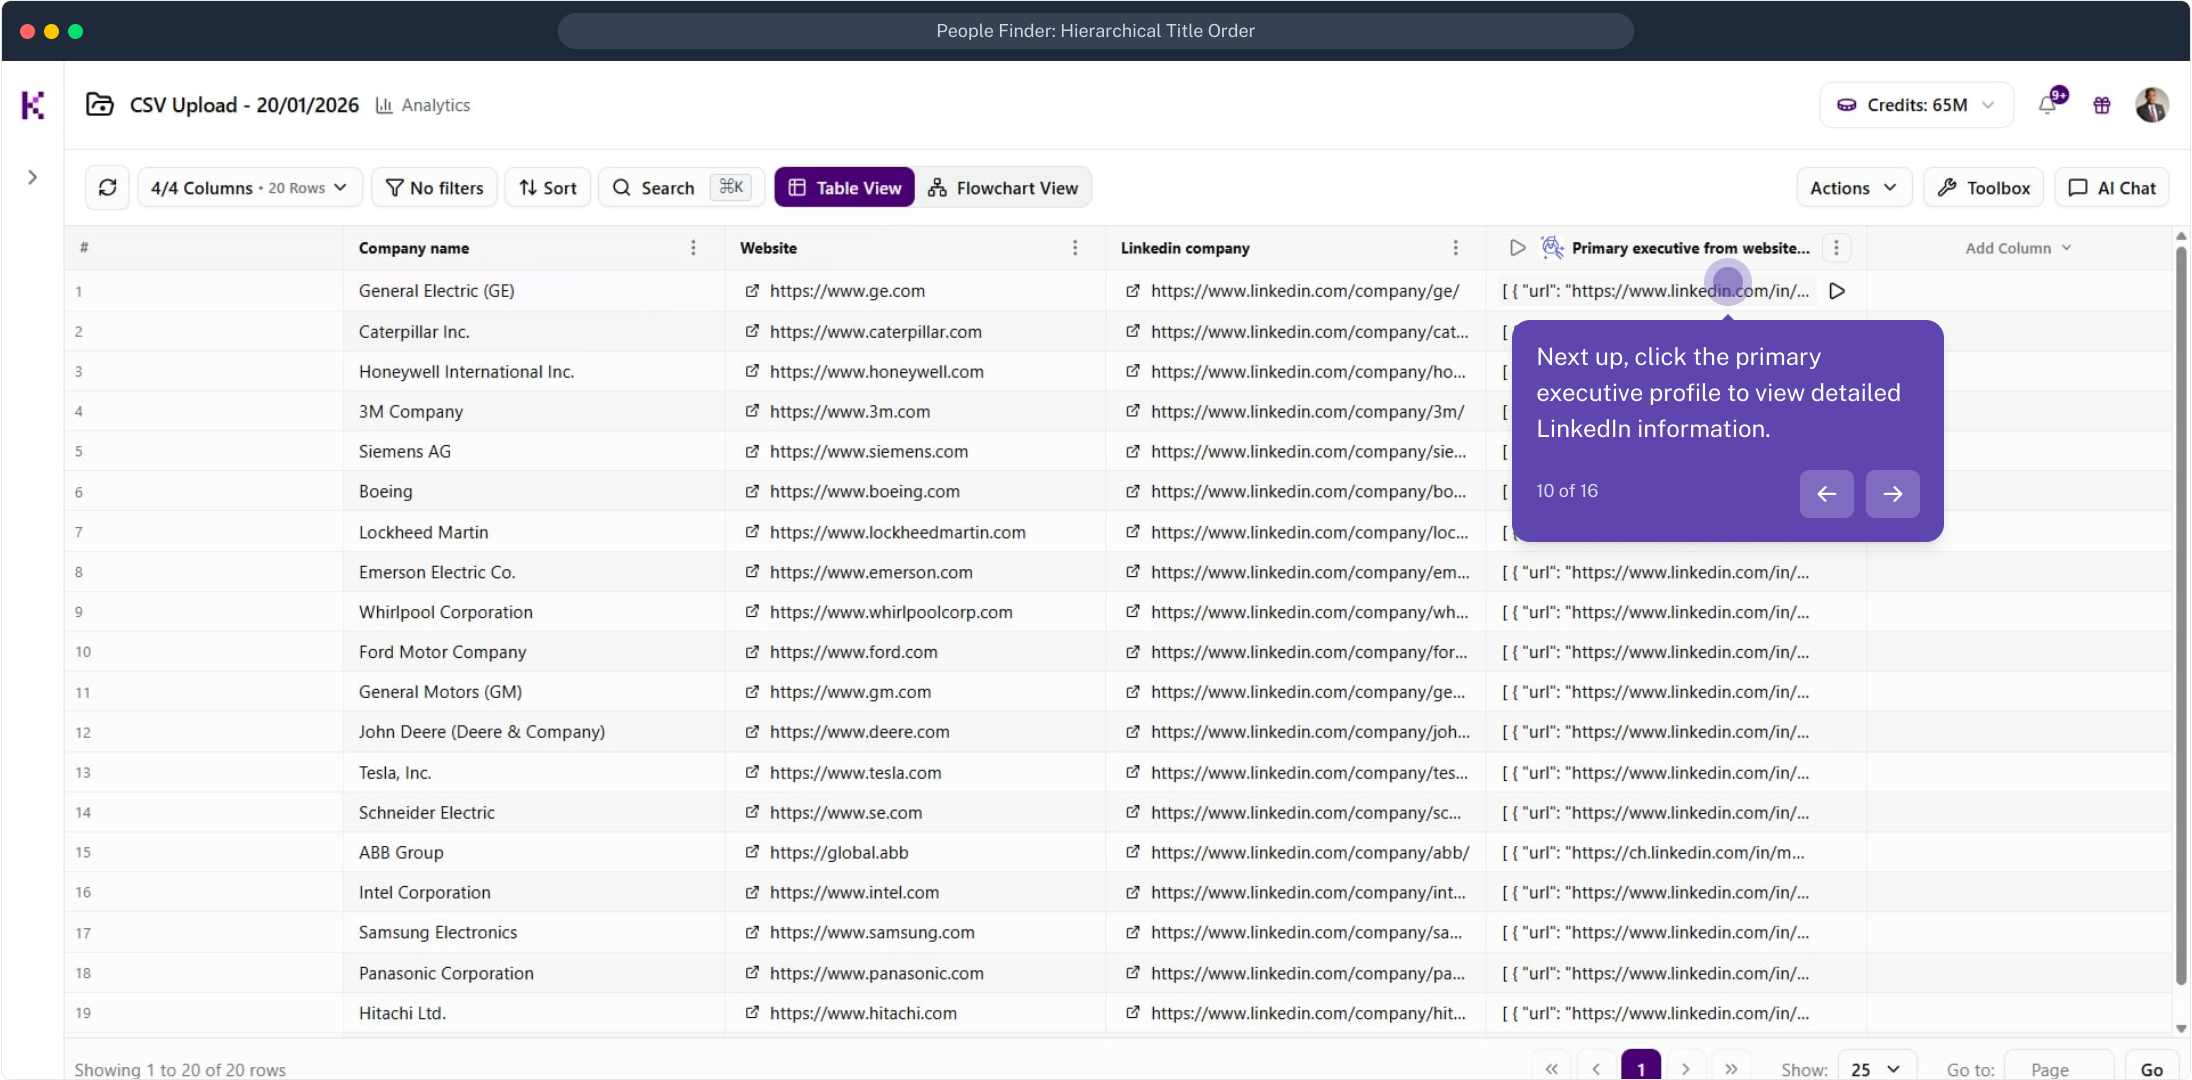This screenshot has height=1080, width=2192.
Task: Open the Analytics view
Action: tap(423, 105)
